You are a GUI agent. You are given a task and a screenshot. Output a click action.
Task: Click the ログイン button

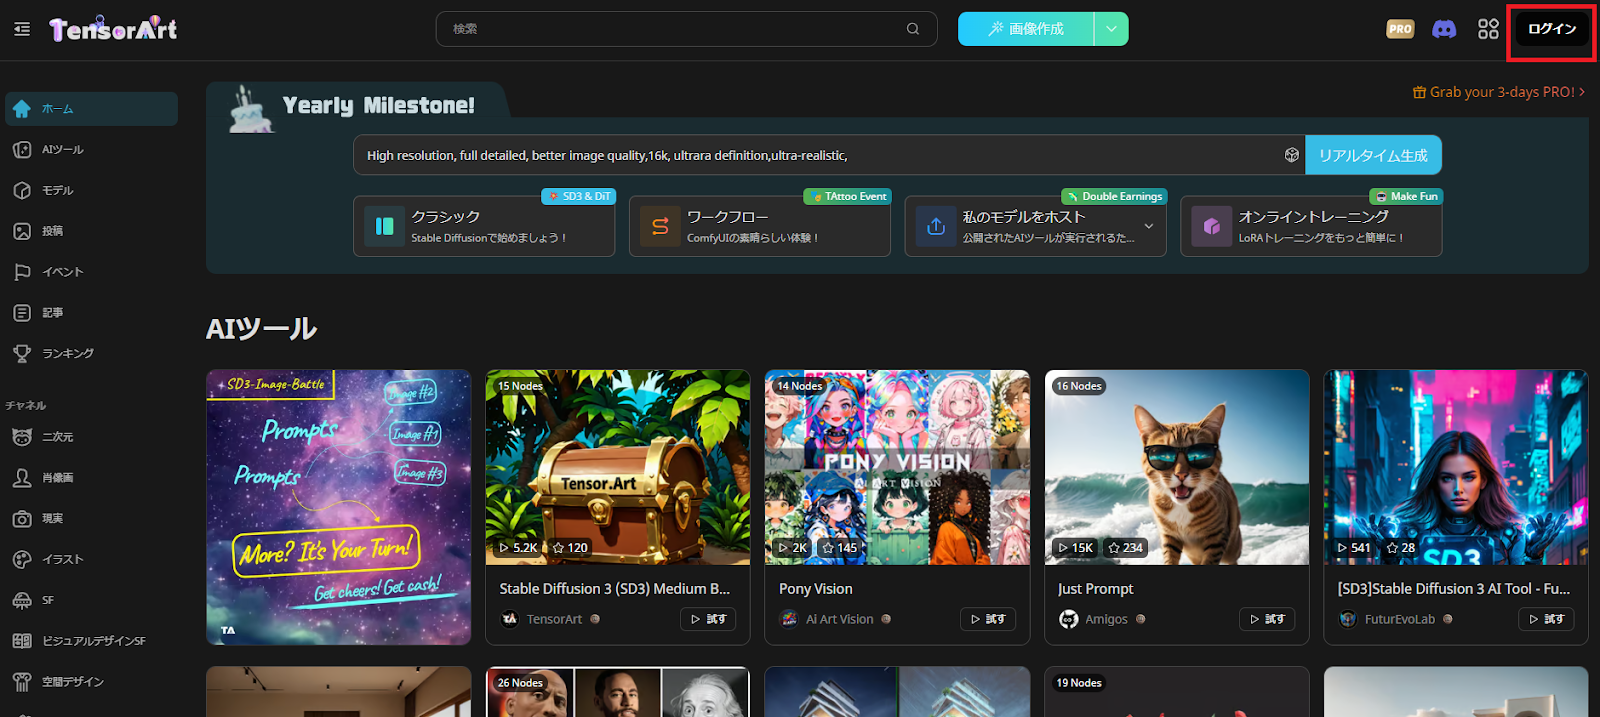(1552, 29)
